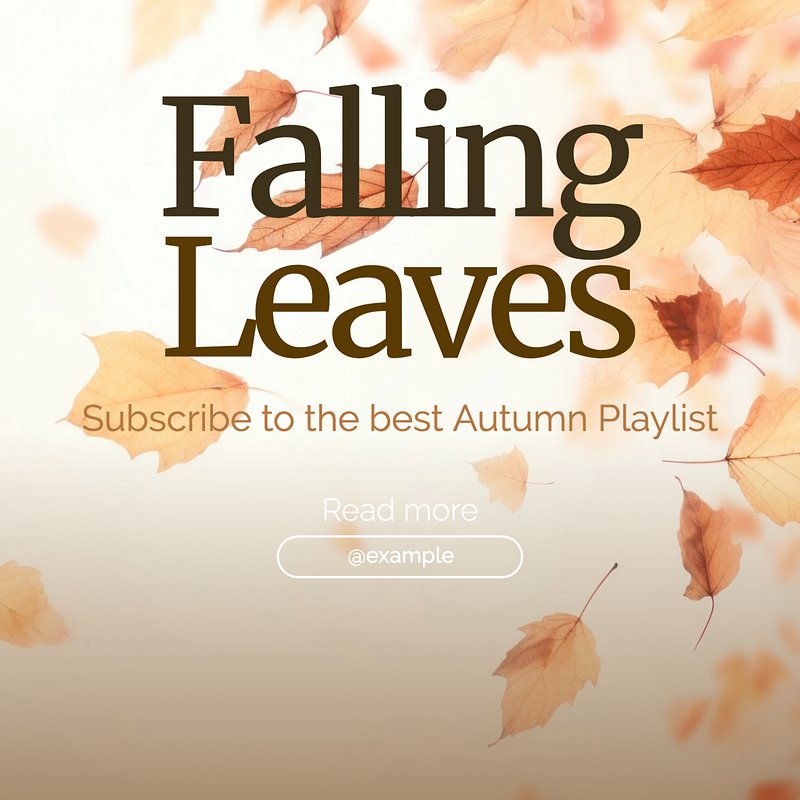
Task: Click the word Playlist in the subtitle
Action: 659,420
